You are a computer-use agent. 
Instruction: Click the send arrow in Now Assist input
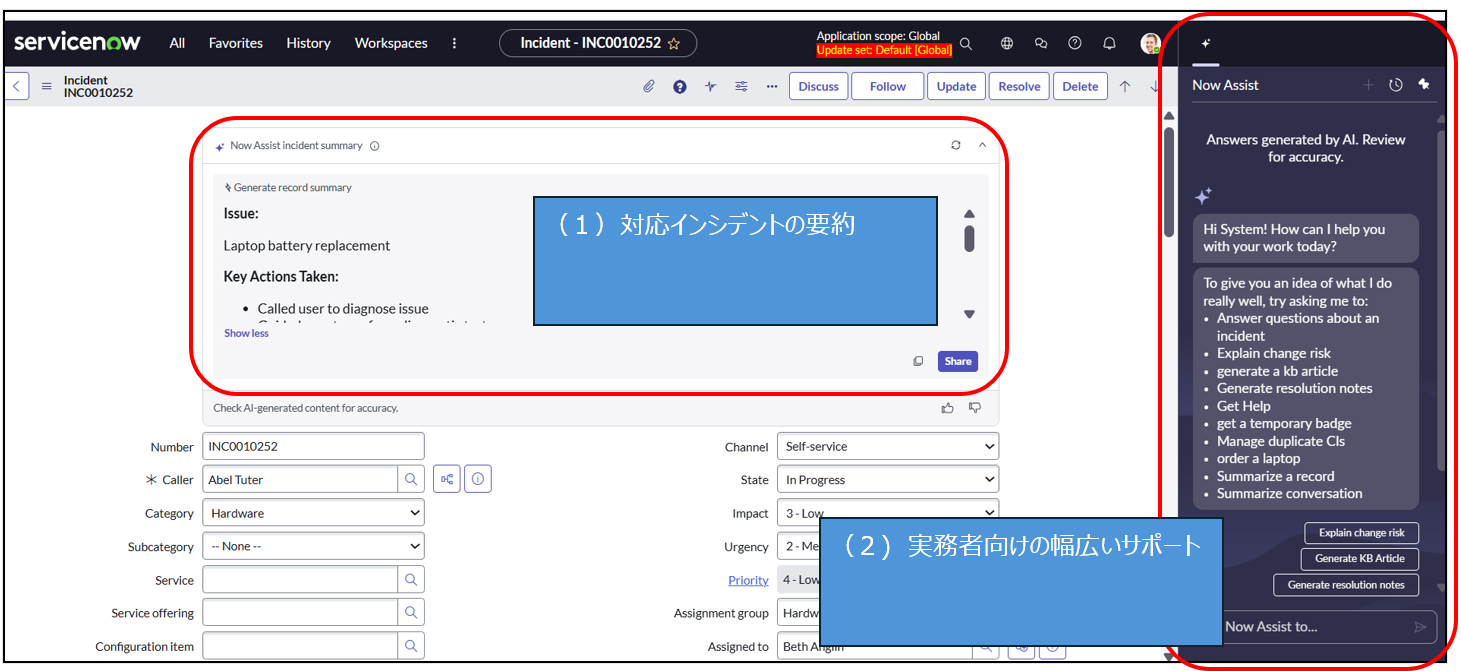click(1420, 627)
